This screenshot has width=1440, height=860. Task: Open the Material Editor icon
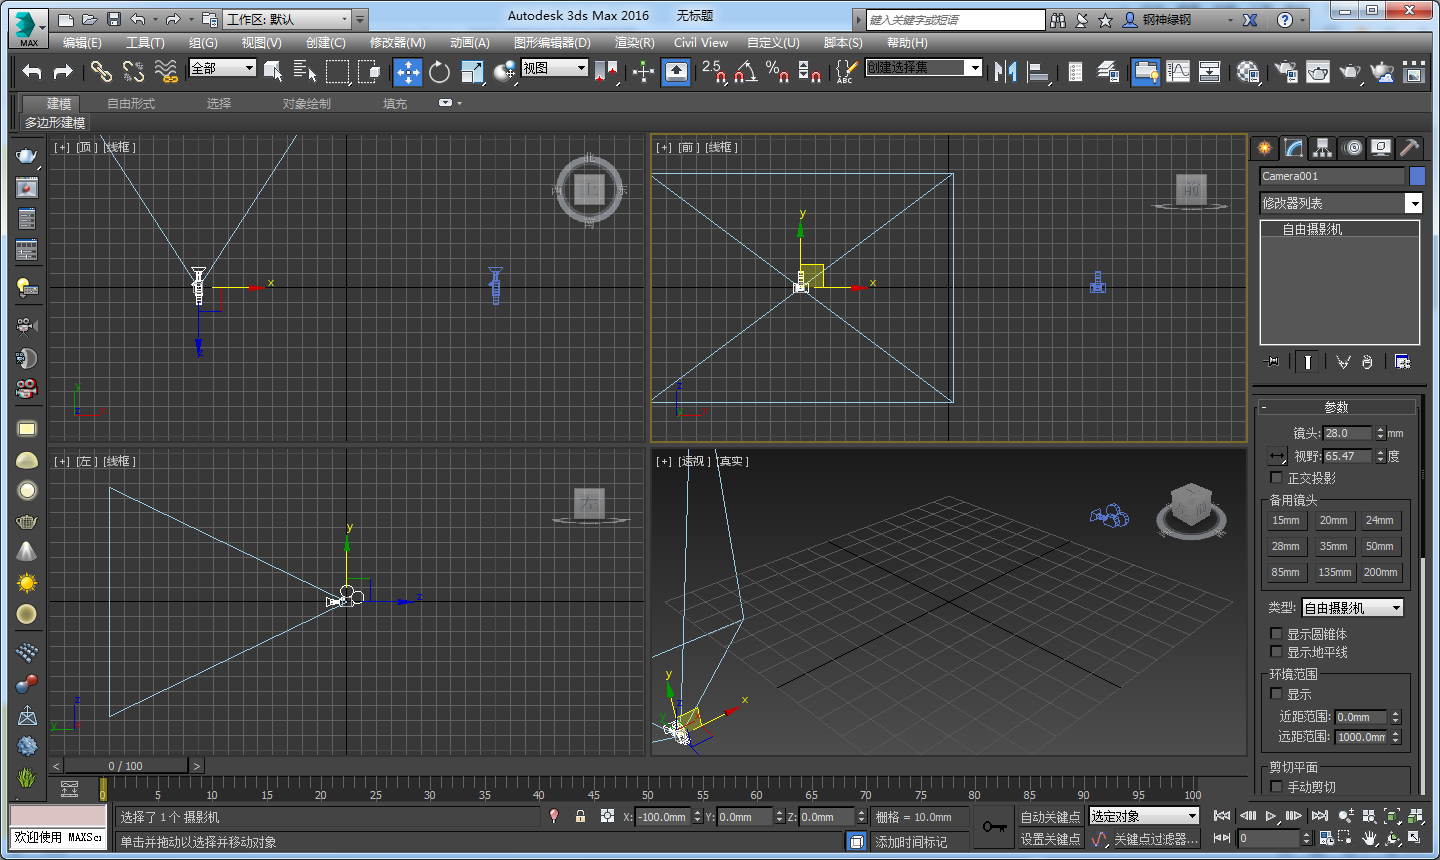(1248, 71)
